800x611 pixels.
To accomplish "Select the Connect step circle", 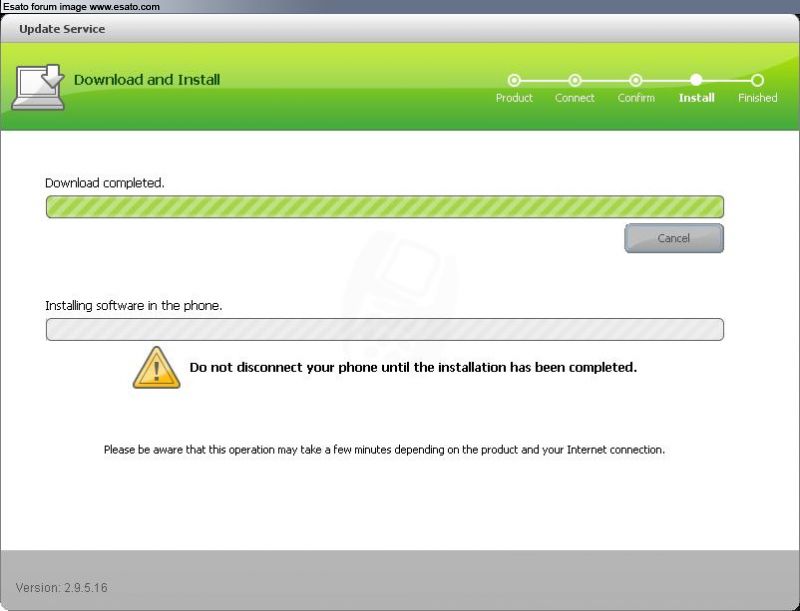I will point(574,80).
